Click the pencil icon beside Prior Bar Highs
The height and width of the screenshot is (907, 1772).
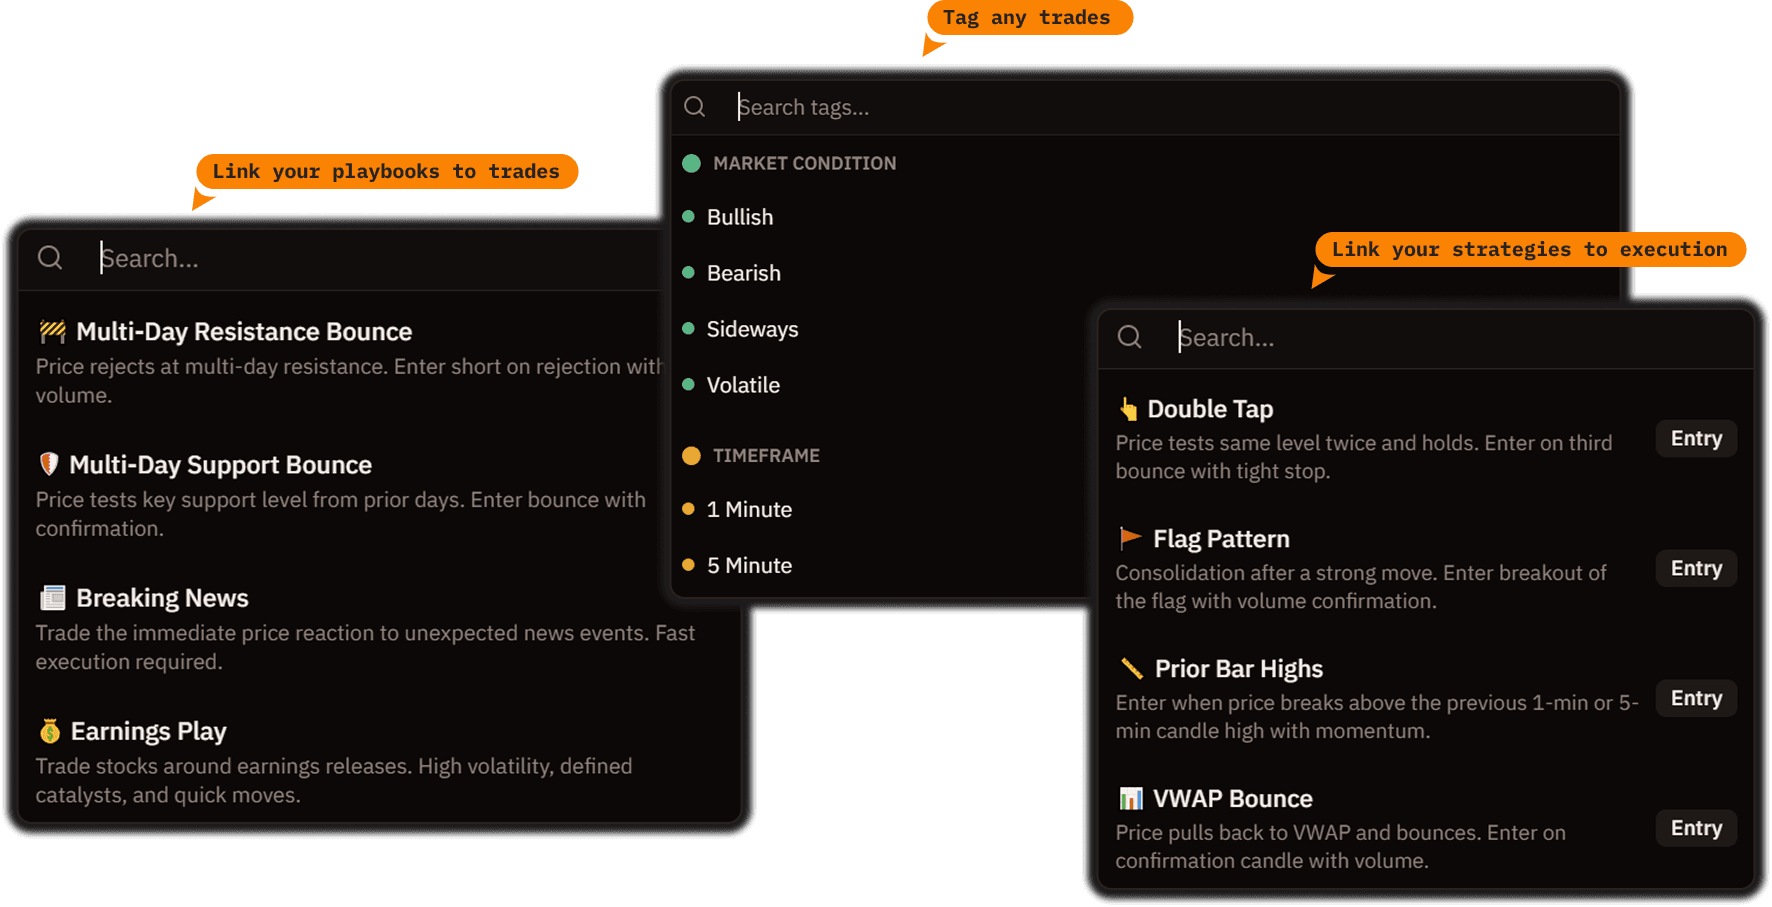(x=1130, y=668)
